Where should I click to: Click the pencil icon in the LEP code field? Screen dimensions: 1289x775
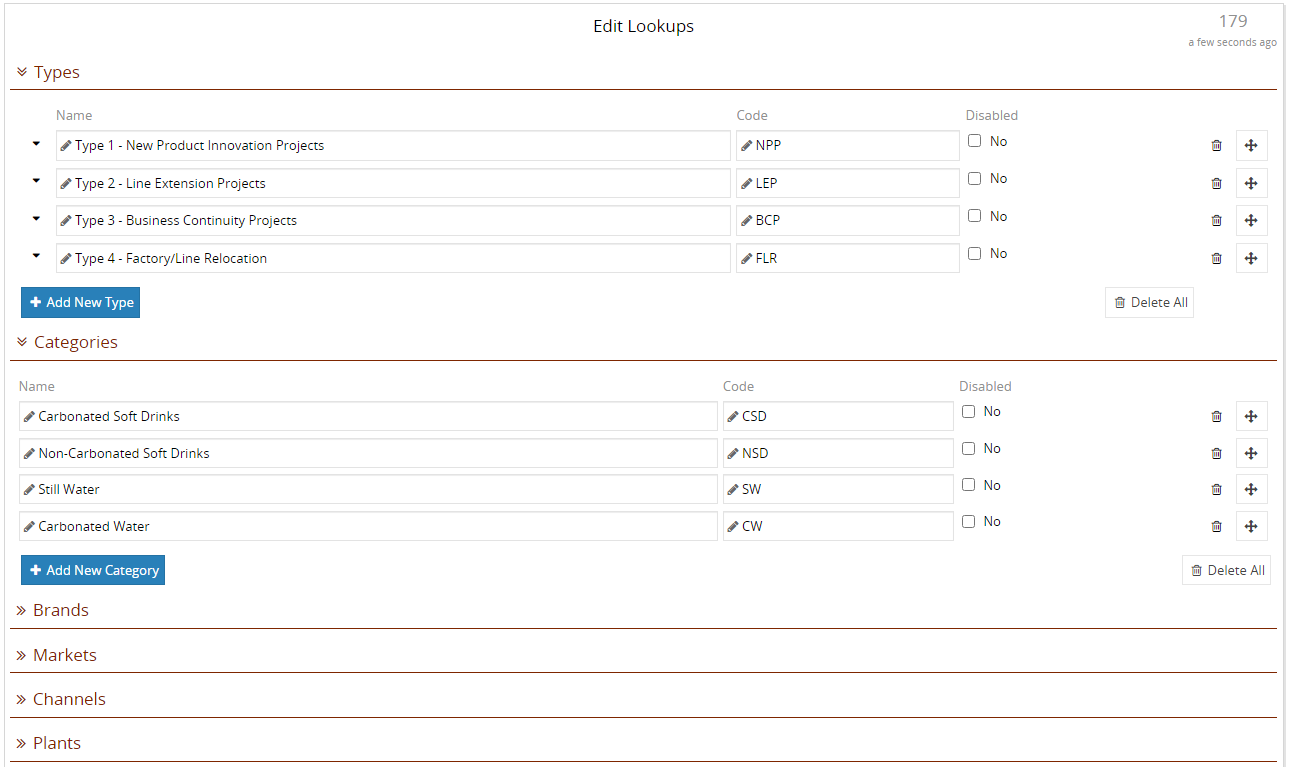[x=747, y=183]
